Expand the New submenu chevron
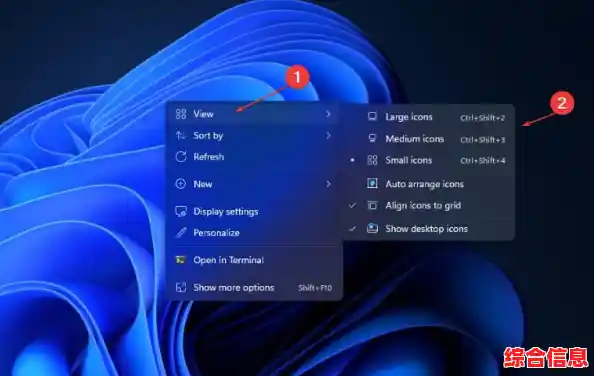The width and height of the screenshot is (594, 376). [328, 184]
